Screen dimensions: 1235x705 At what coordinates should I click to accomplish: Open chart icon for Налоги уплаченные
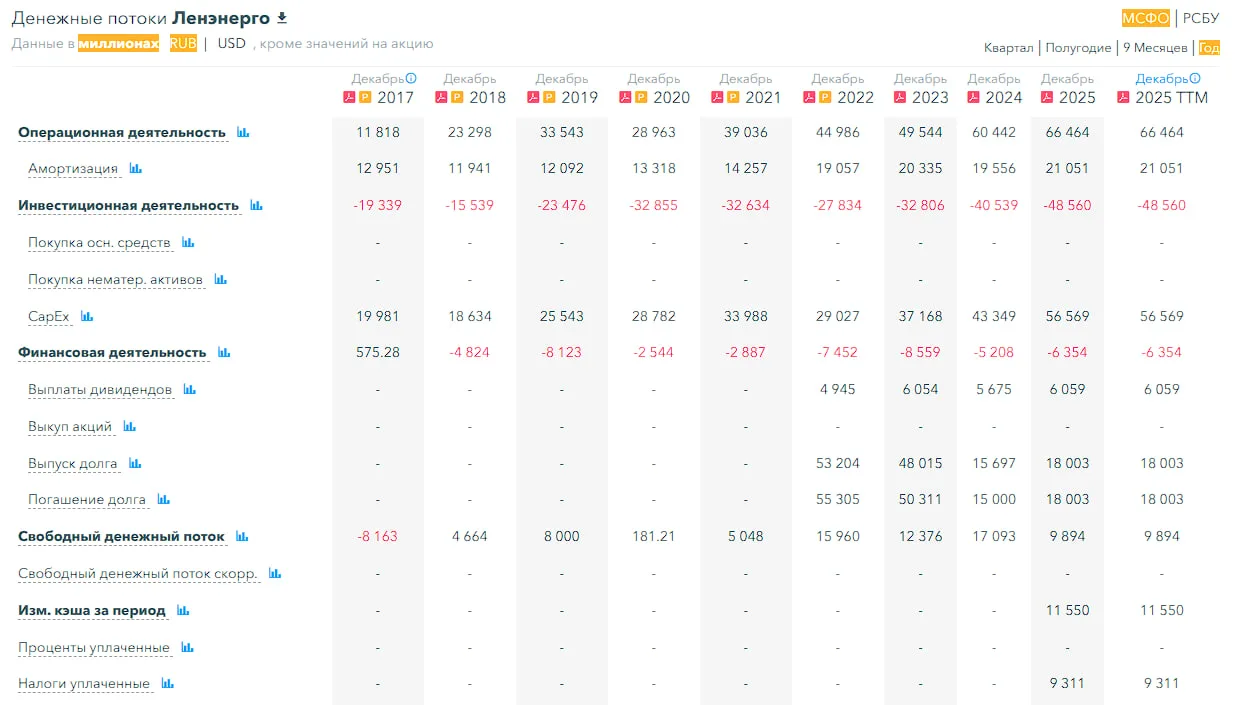point(167,683)
